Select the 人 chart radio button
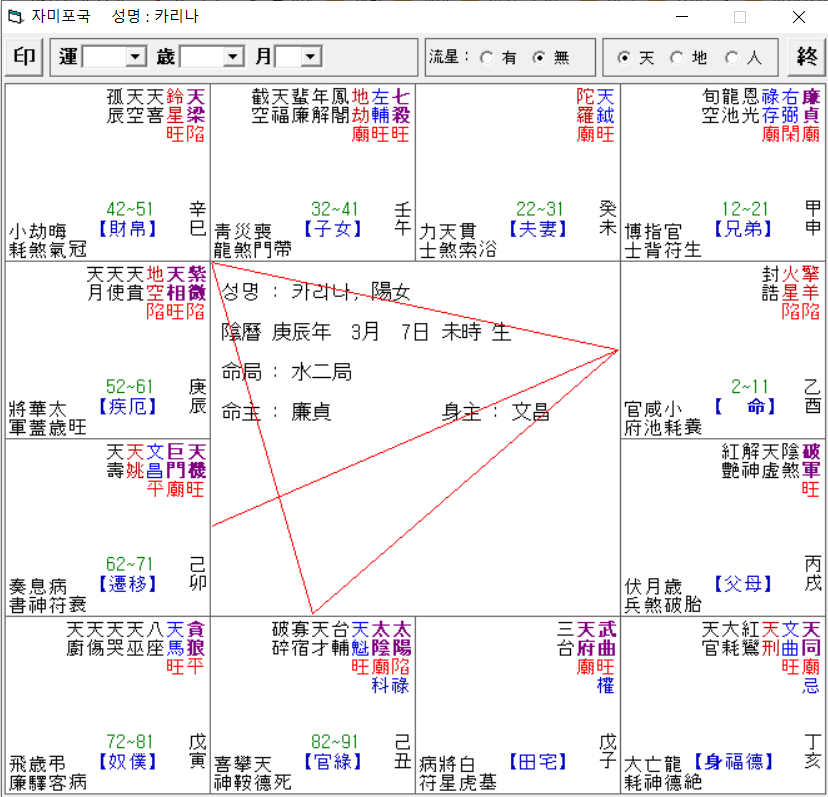 pos(731,58)
